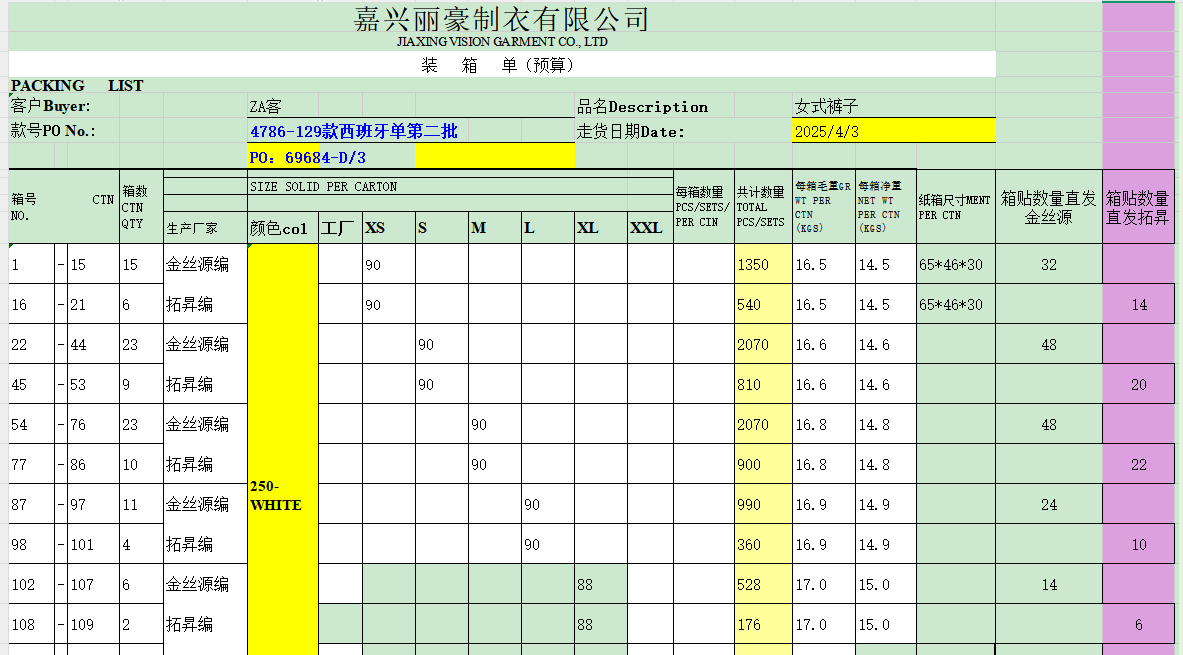Screen dimensions: 1183x655
Task: Select the sticker count cell showing 32
Action: 1048,265
